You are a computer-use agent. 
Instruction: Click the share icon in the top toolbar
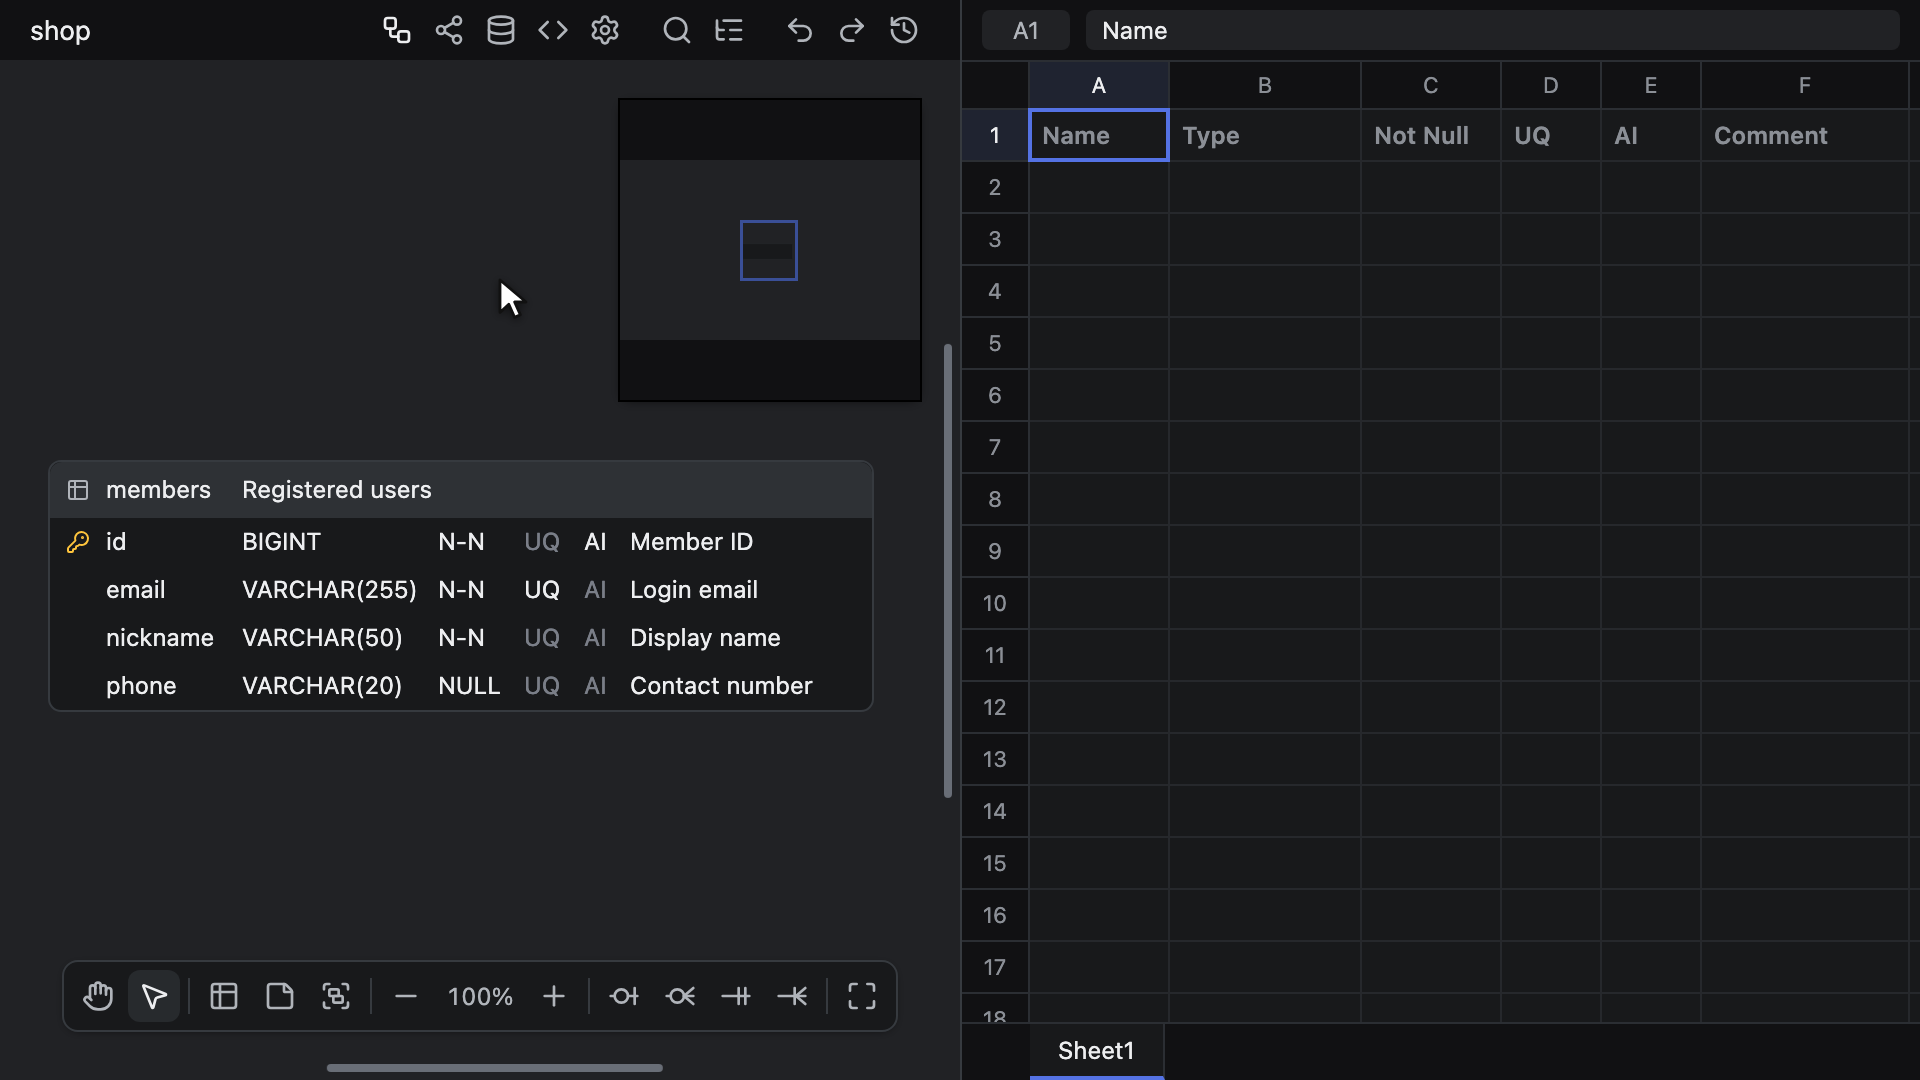pyautogui.click(x=449, y=30)
